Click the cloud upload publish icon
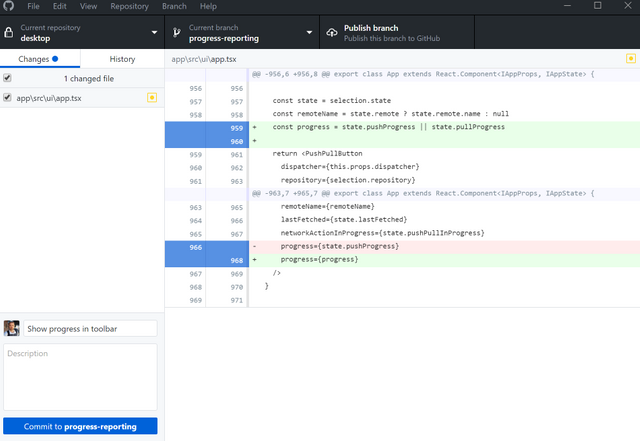 point(332,33)
